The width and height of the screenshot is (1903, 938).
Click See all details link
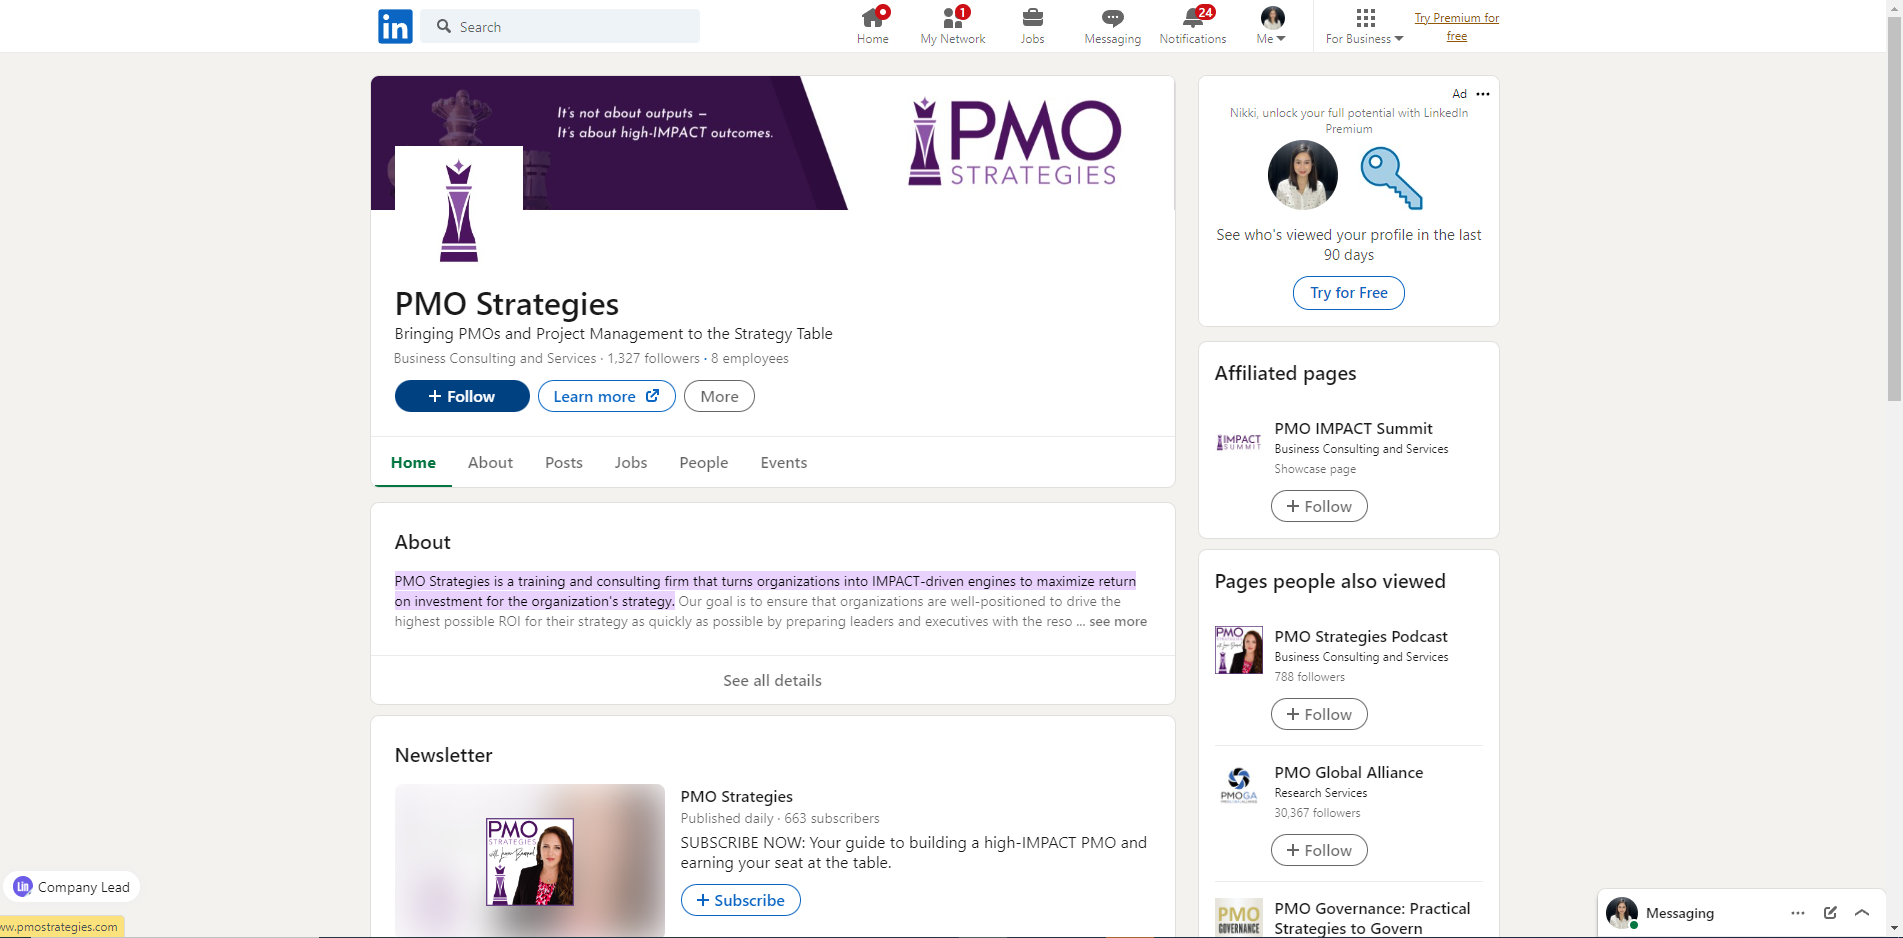coord(772,680)
